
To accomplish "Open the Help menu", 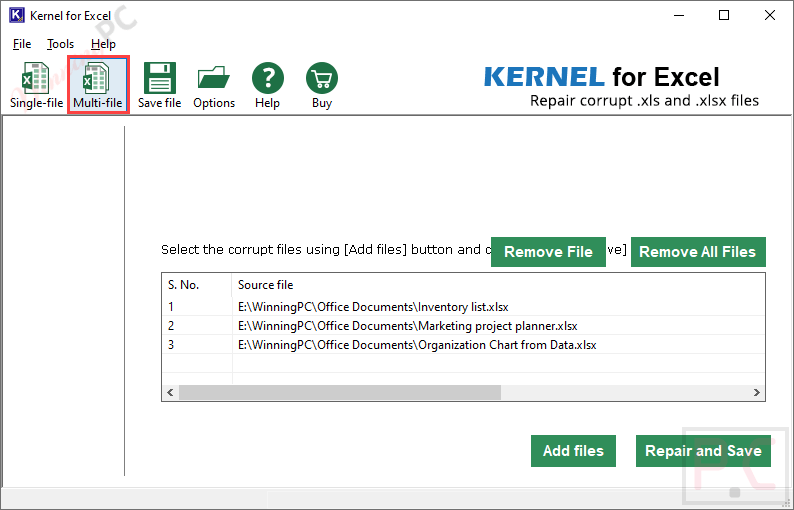I will click(x=103, y=44).
